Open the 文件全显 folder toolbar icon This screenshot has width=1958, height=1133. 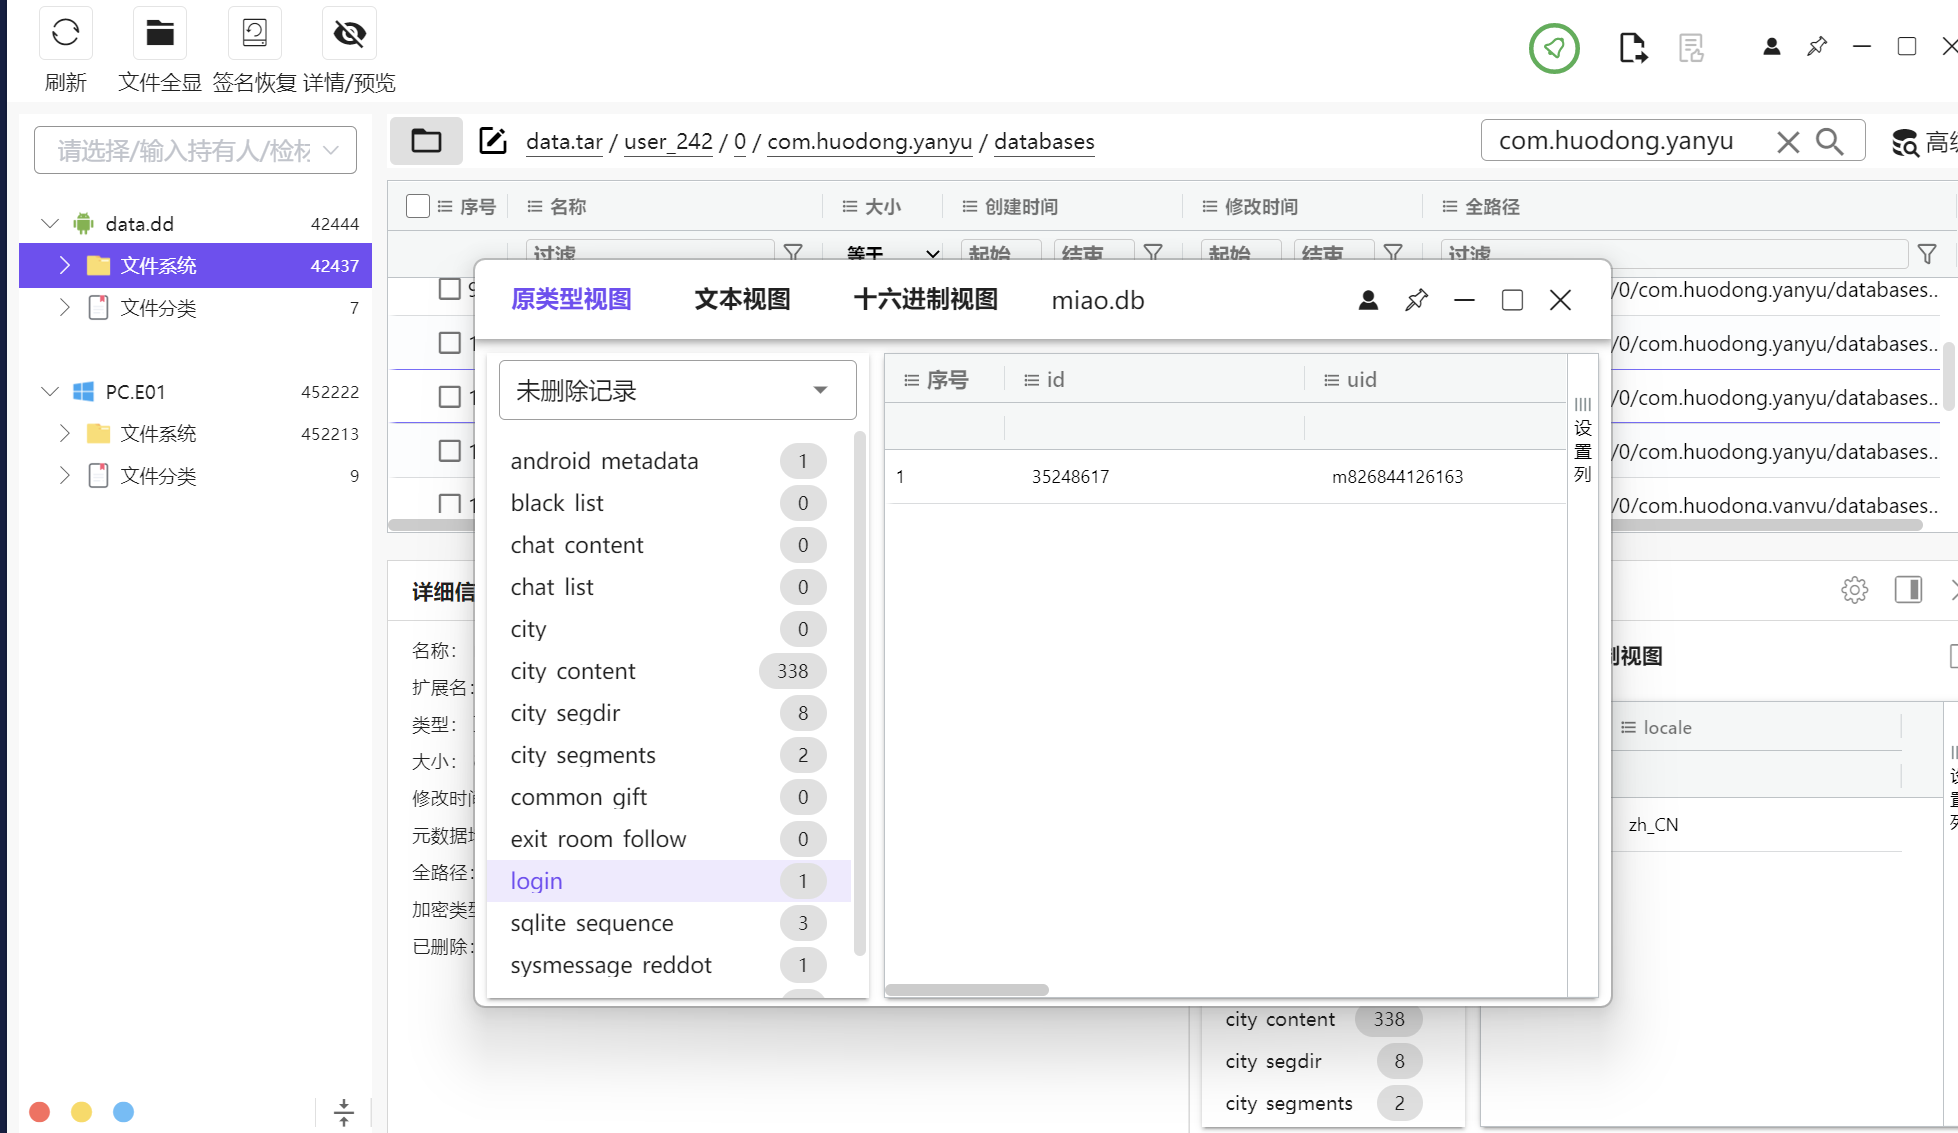coord(160,33)
